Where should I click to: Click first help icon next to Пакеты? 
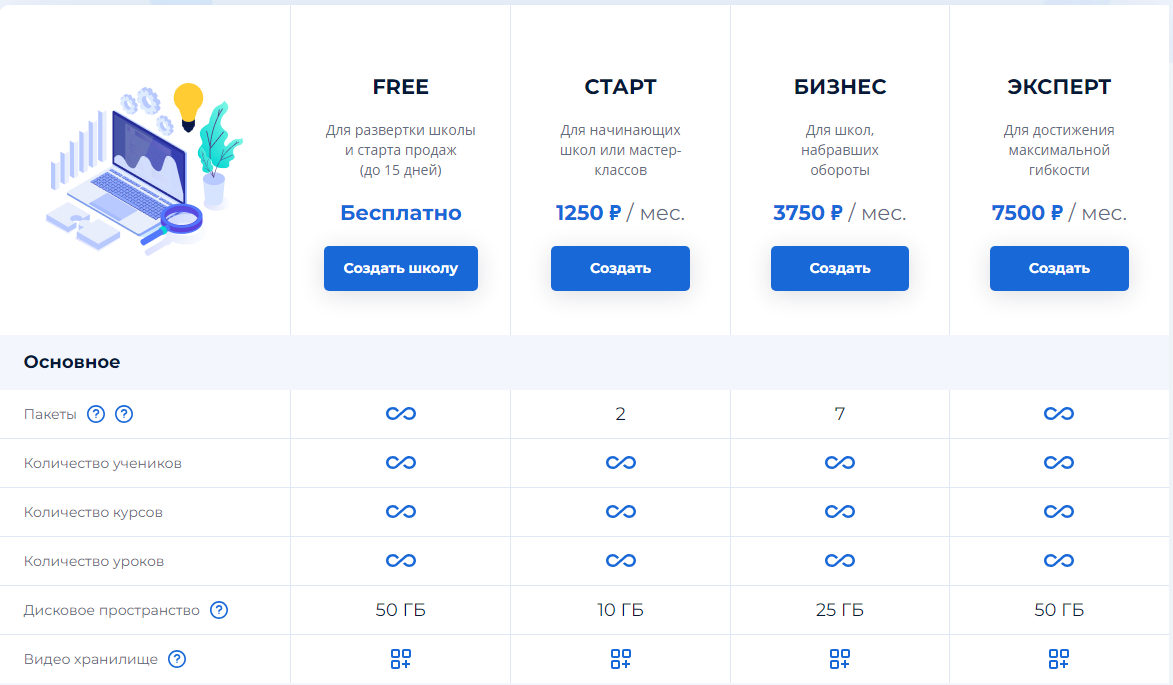pos(96,414)
